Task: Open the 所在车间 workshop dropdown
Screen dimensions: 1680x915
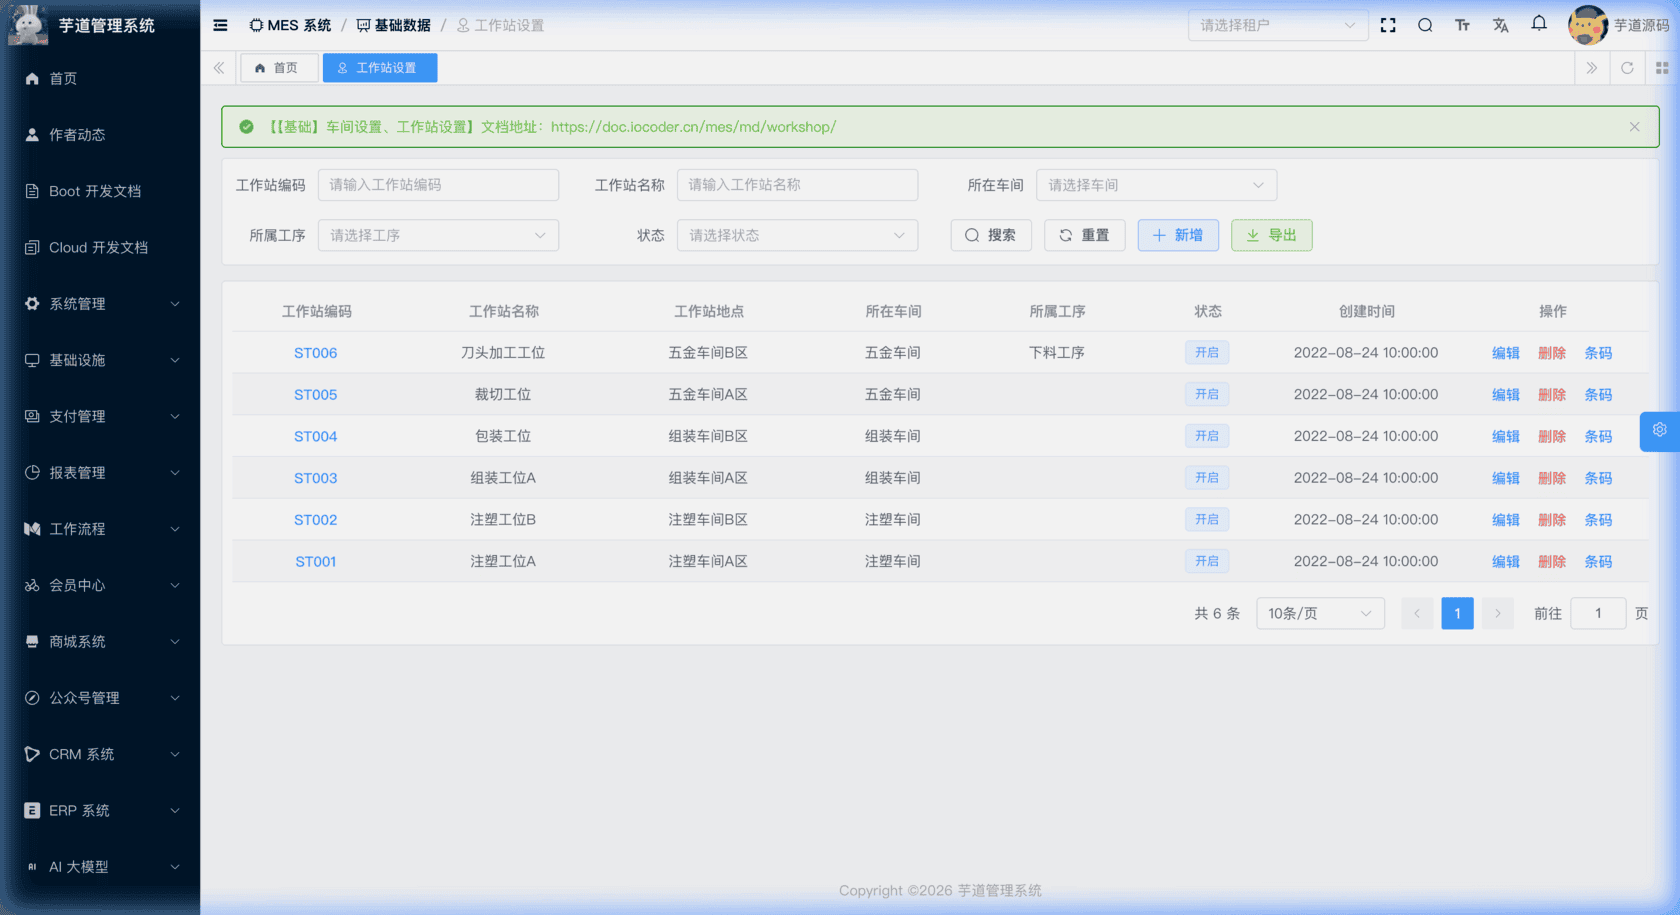Action: pos(1156,185)
